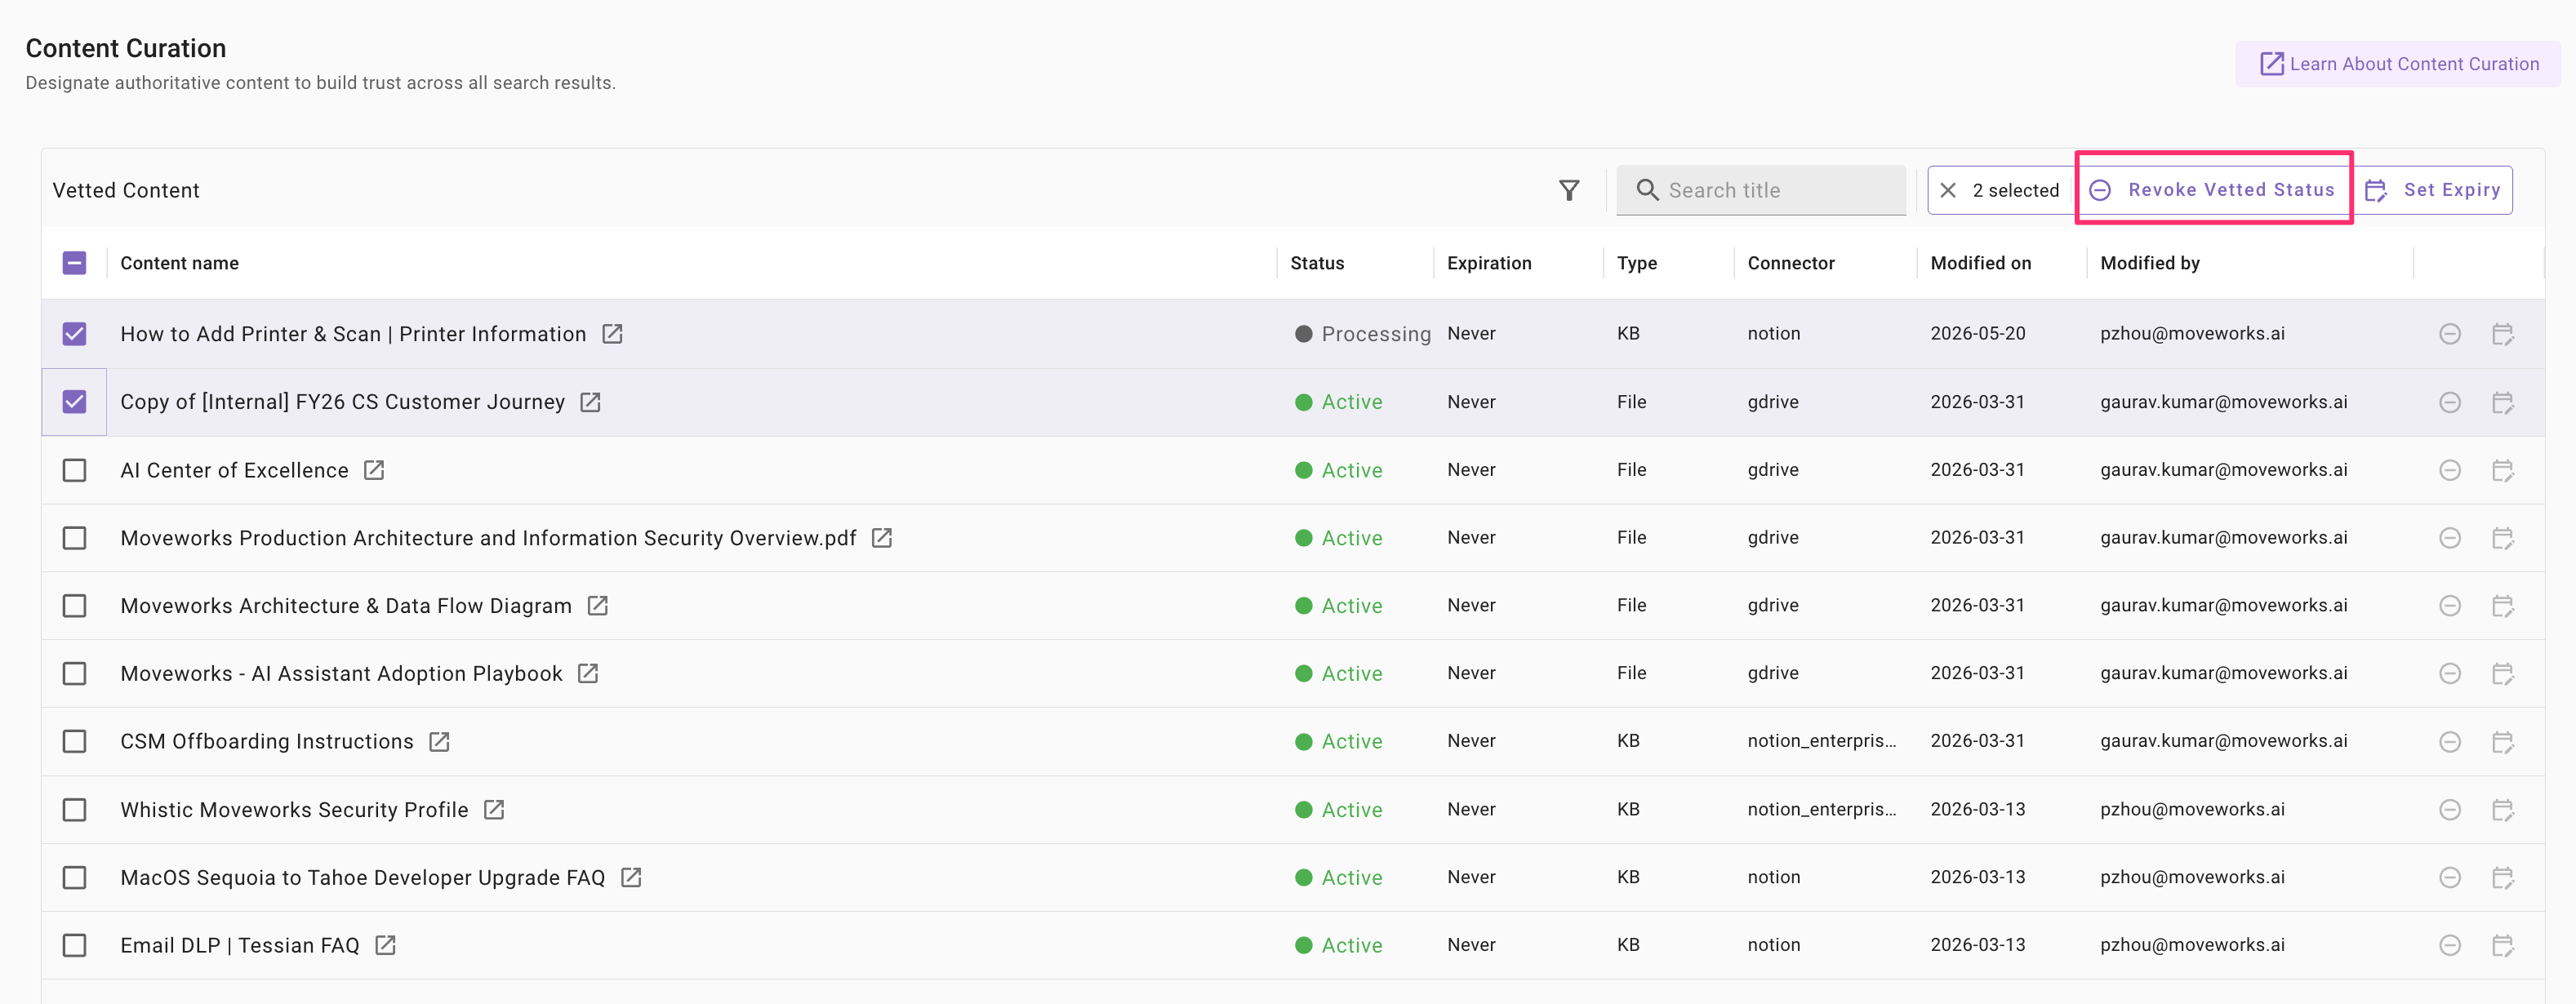
Task: Click Revoke Vetted Status button
Action: [2213, 190]
